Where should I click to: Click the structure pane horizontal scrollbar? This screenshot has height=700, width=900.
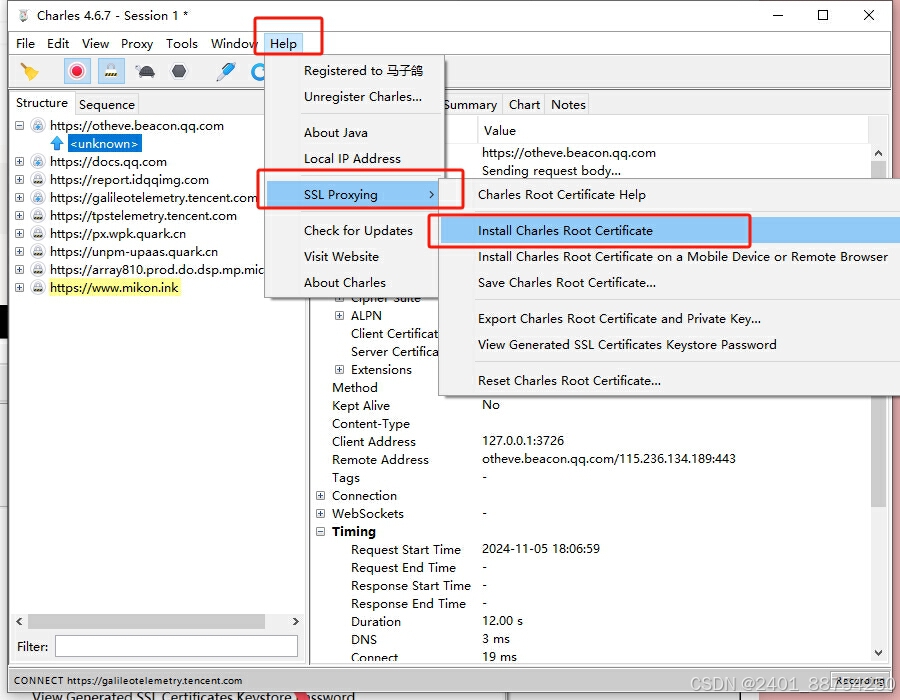pyautogui.click(x=146, y=621)
